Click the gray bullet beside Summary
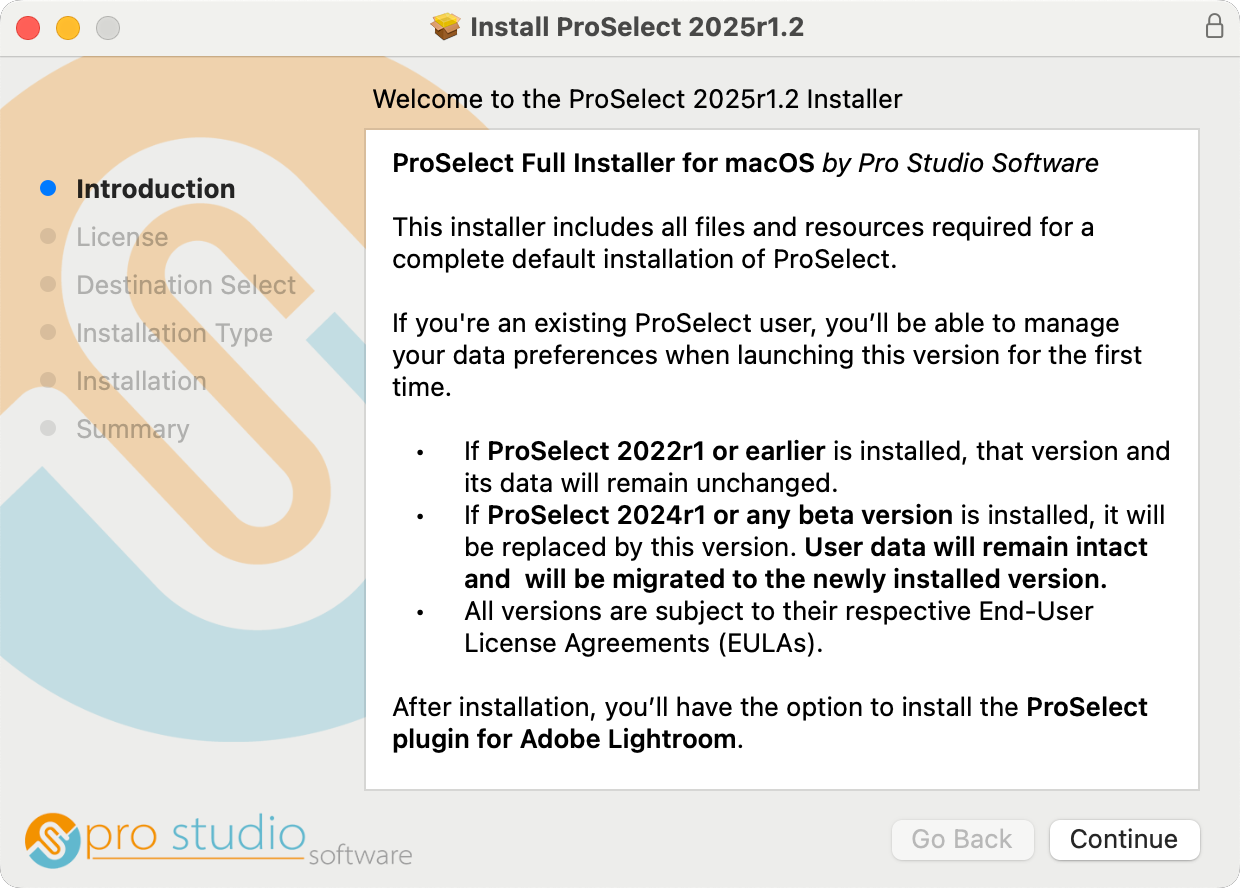 (48, 428)
